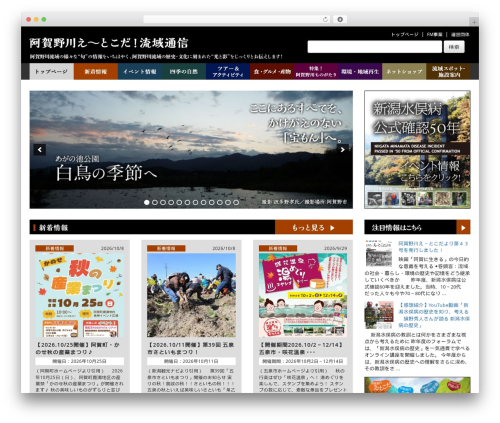Open the 湯めぐり stamp rally poster image

tap(303, 295)
